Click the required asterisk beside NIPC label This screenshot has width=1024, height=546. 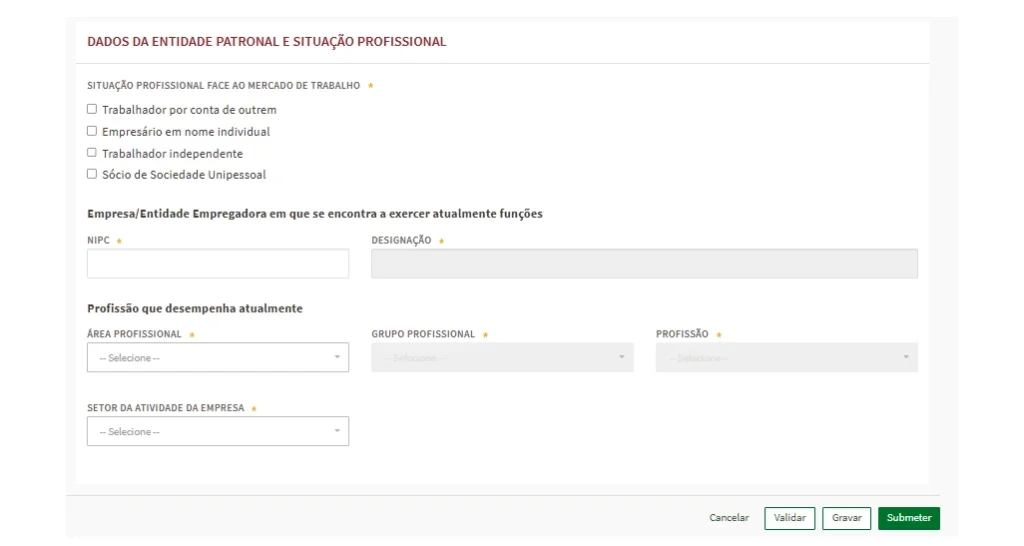coord(119,241)
